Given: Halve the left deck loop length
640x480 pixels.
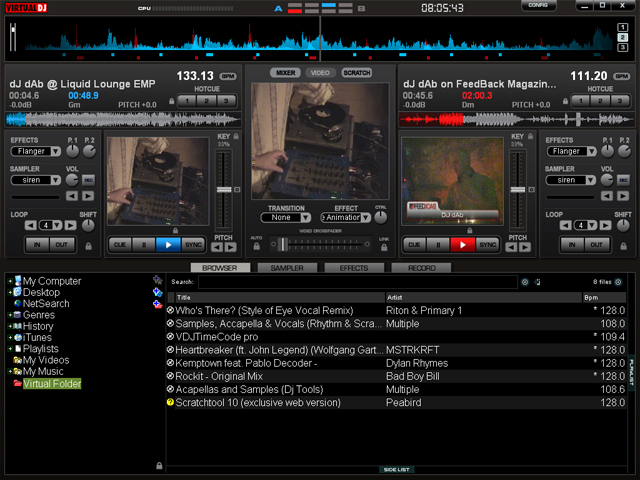Looking at the screenshot, I should 30,225.
